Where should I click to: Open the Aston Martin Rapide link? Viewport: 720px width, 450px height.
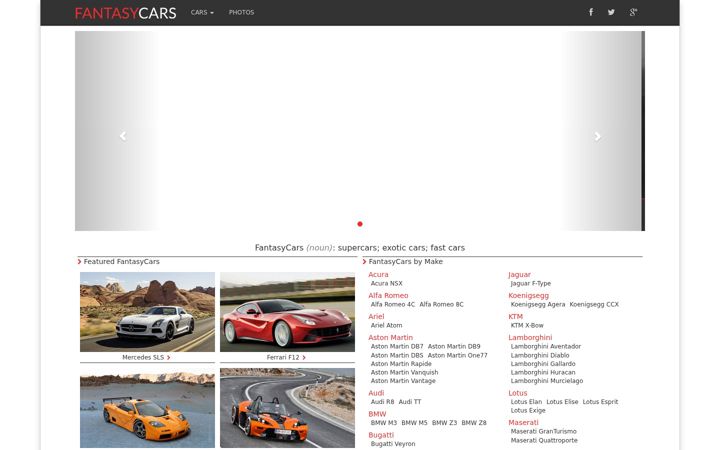(x=401, y=364)
